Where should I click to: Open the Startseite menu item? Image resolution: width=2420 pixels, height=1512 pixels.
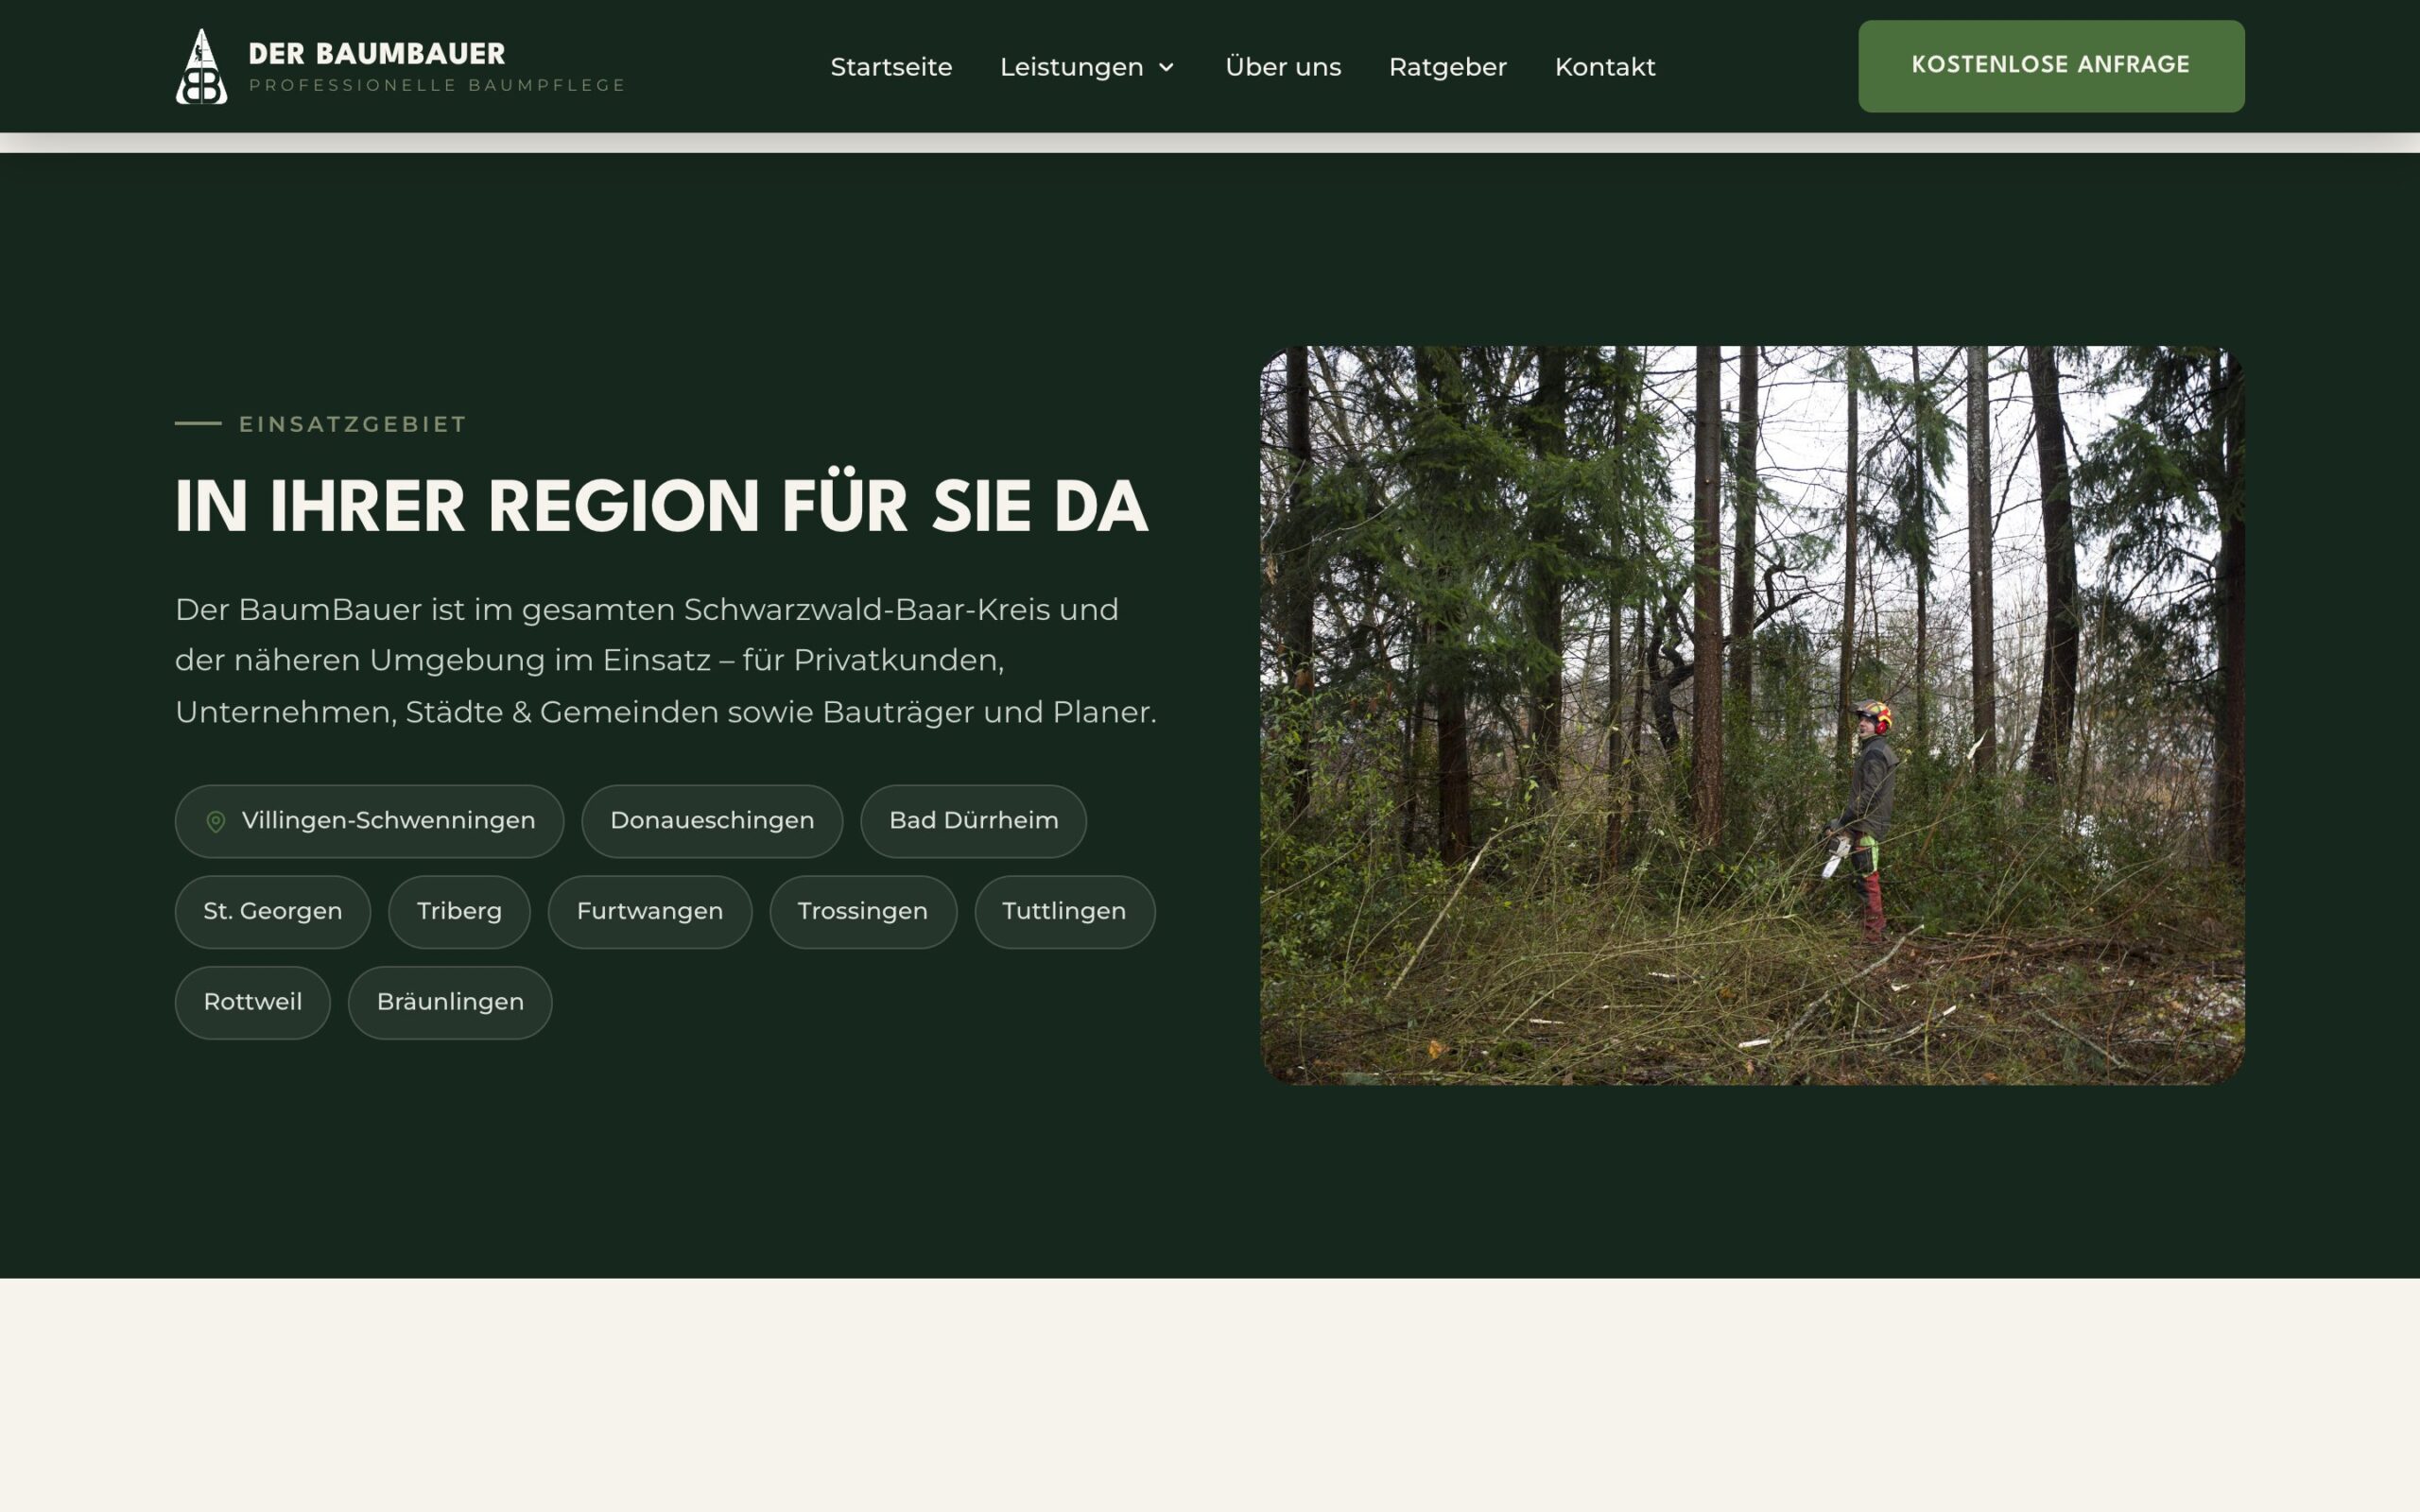click(891, 67)
